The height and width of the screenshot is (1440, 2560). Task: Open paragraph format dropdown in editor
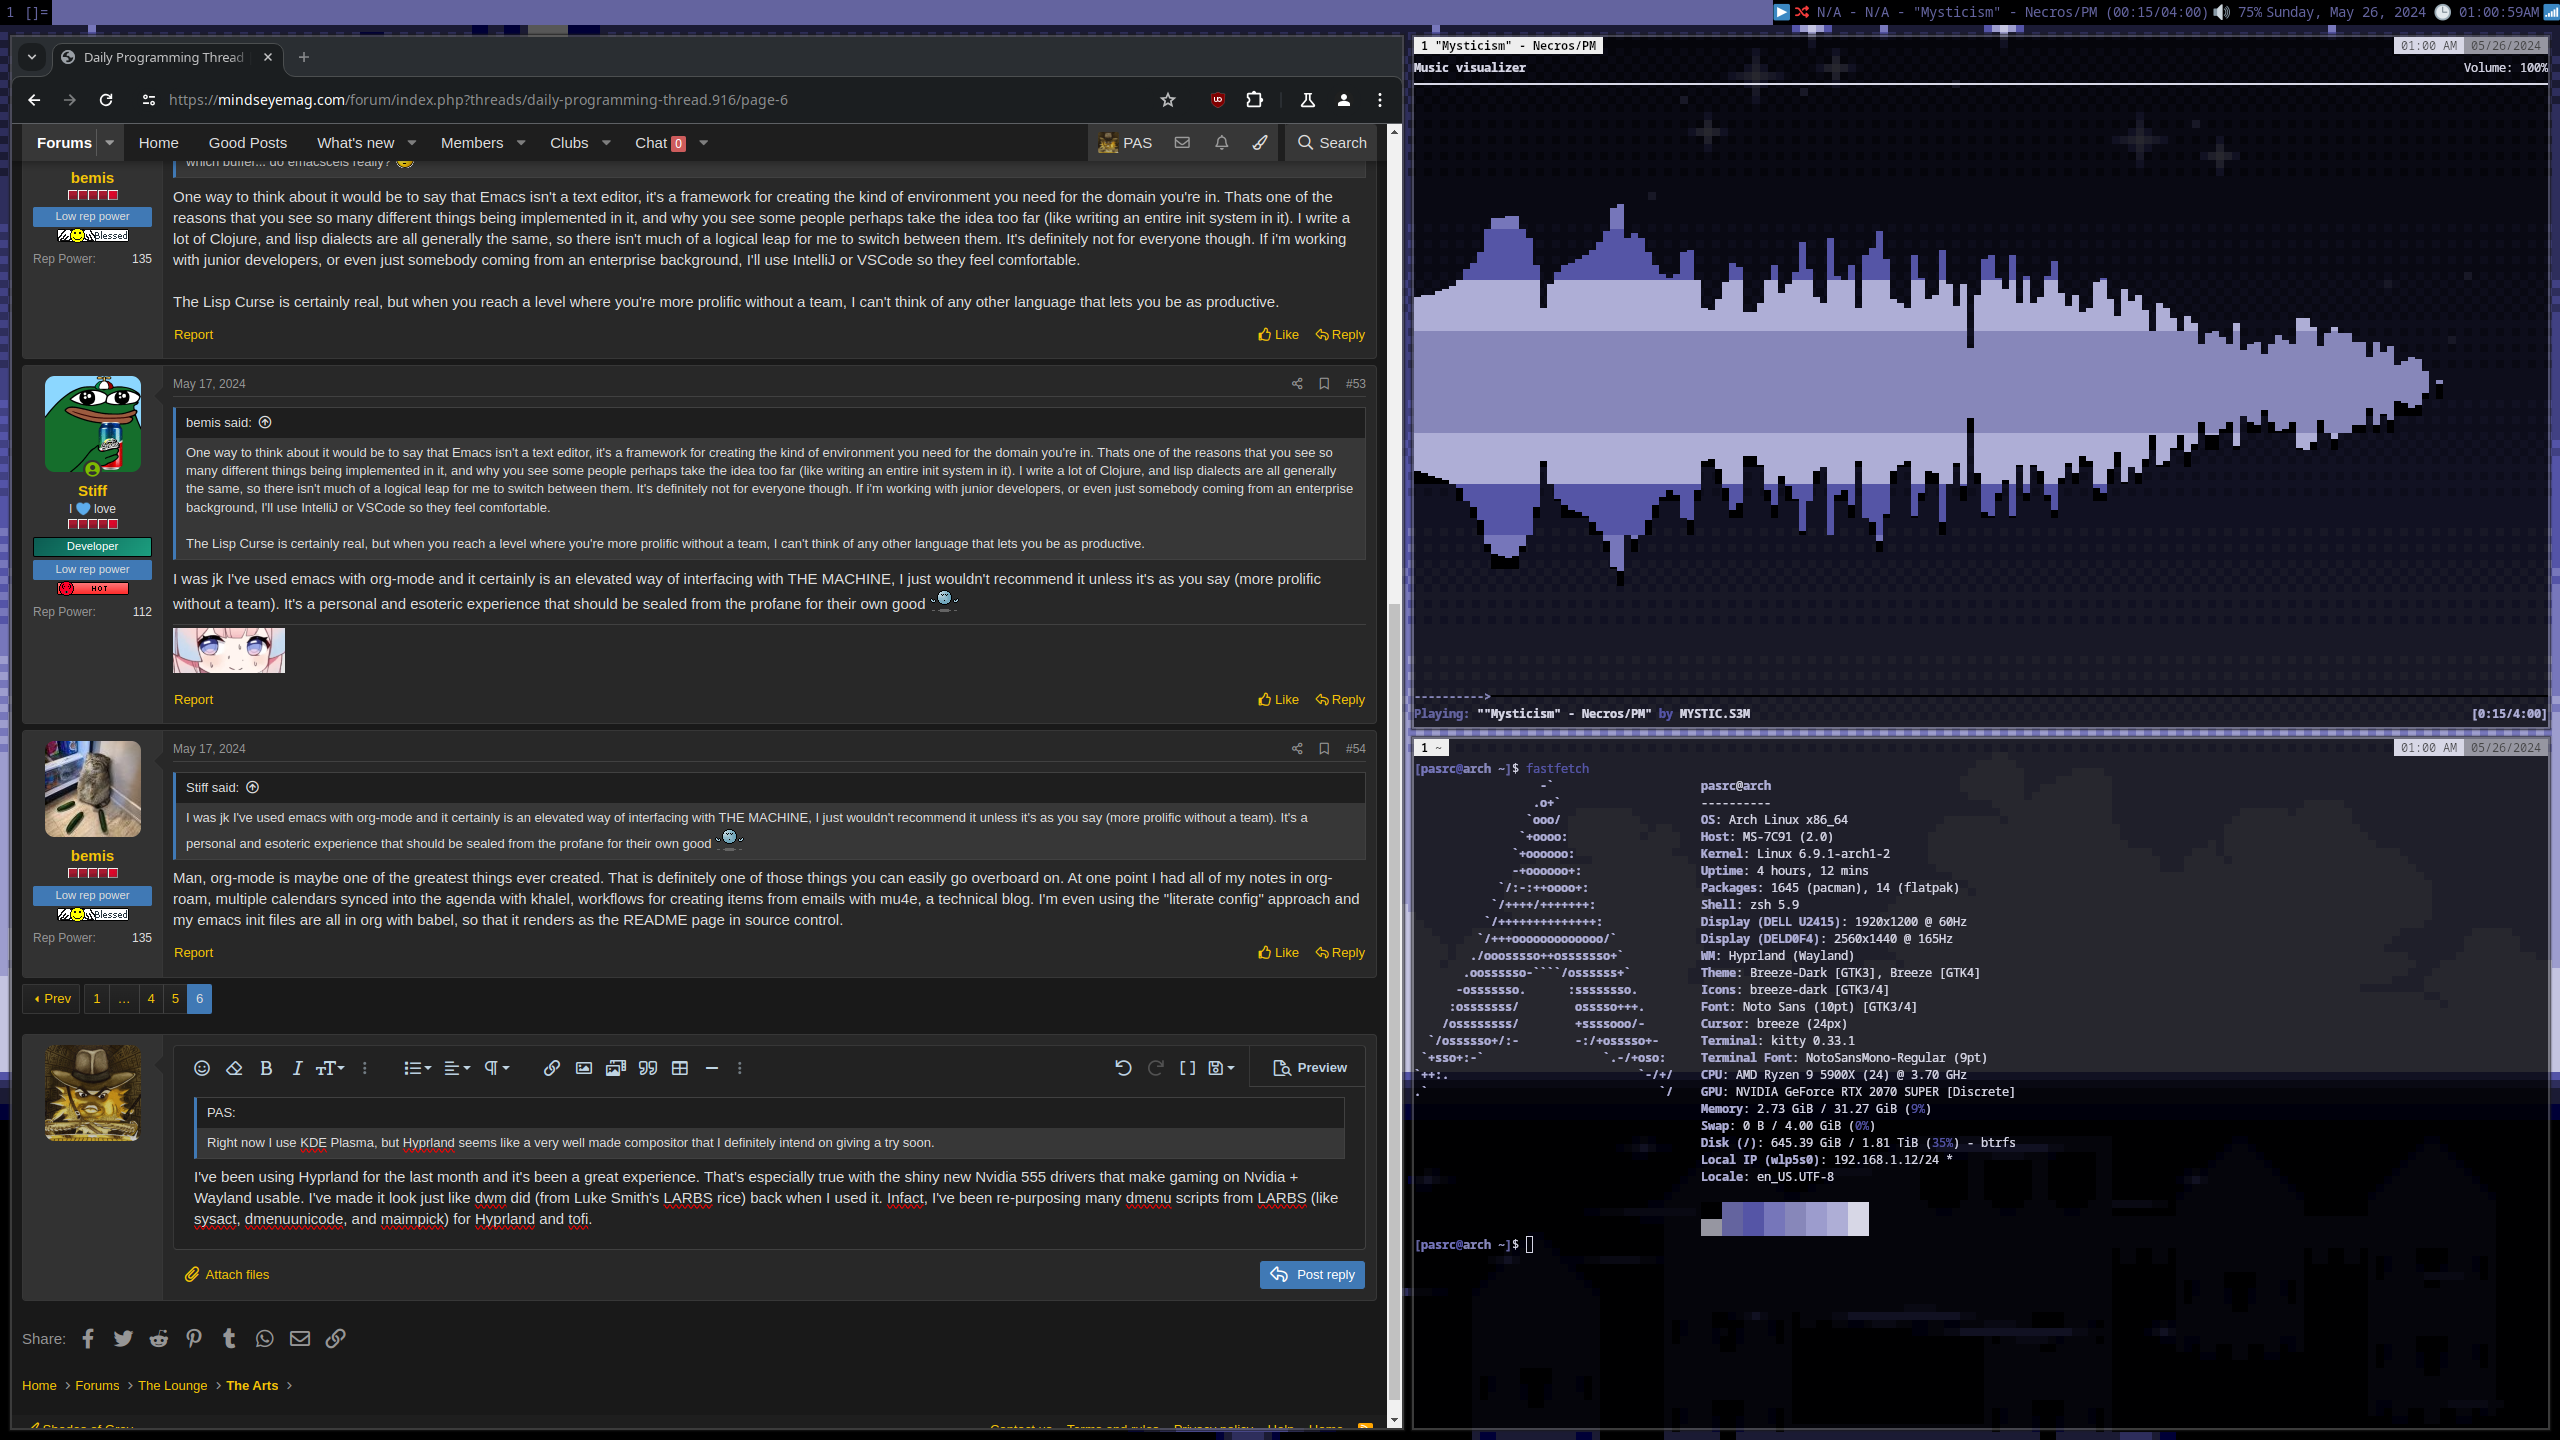click(x=497, y=1068)
